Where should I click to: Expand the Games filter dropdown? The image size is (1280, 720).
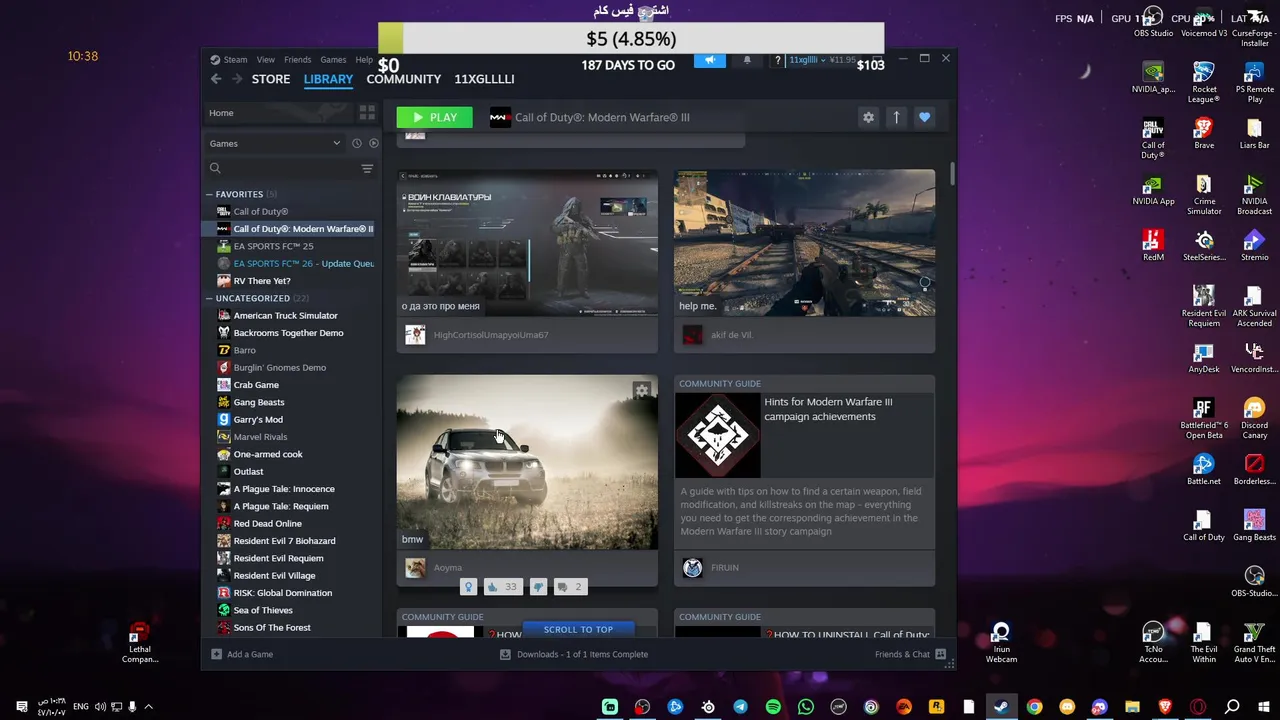pyautogui.click(x=275, y=143)
